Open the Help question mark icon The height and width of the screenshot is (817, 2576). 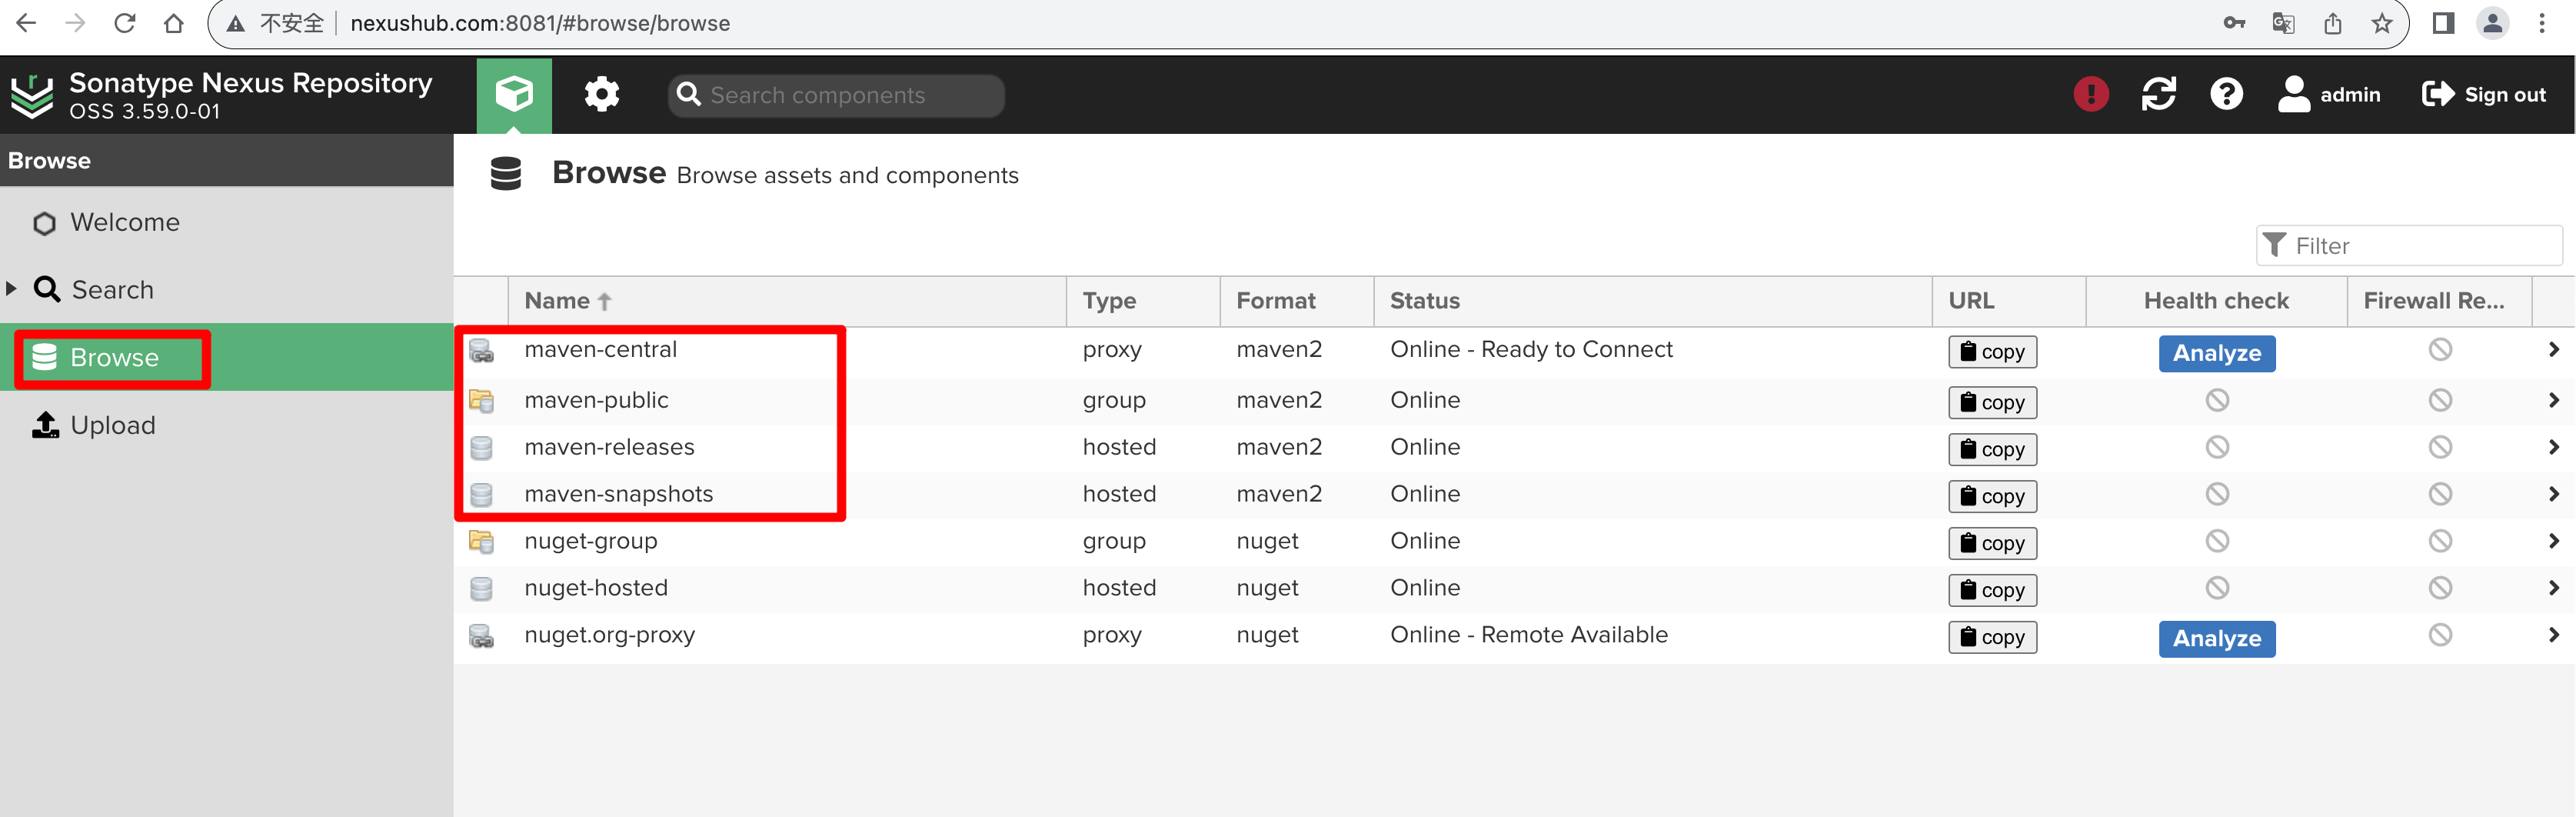pos(2226,95)
